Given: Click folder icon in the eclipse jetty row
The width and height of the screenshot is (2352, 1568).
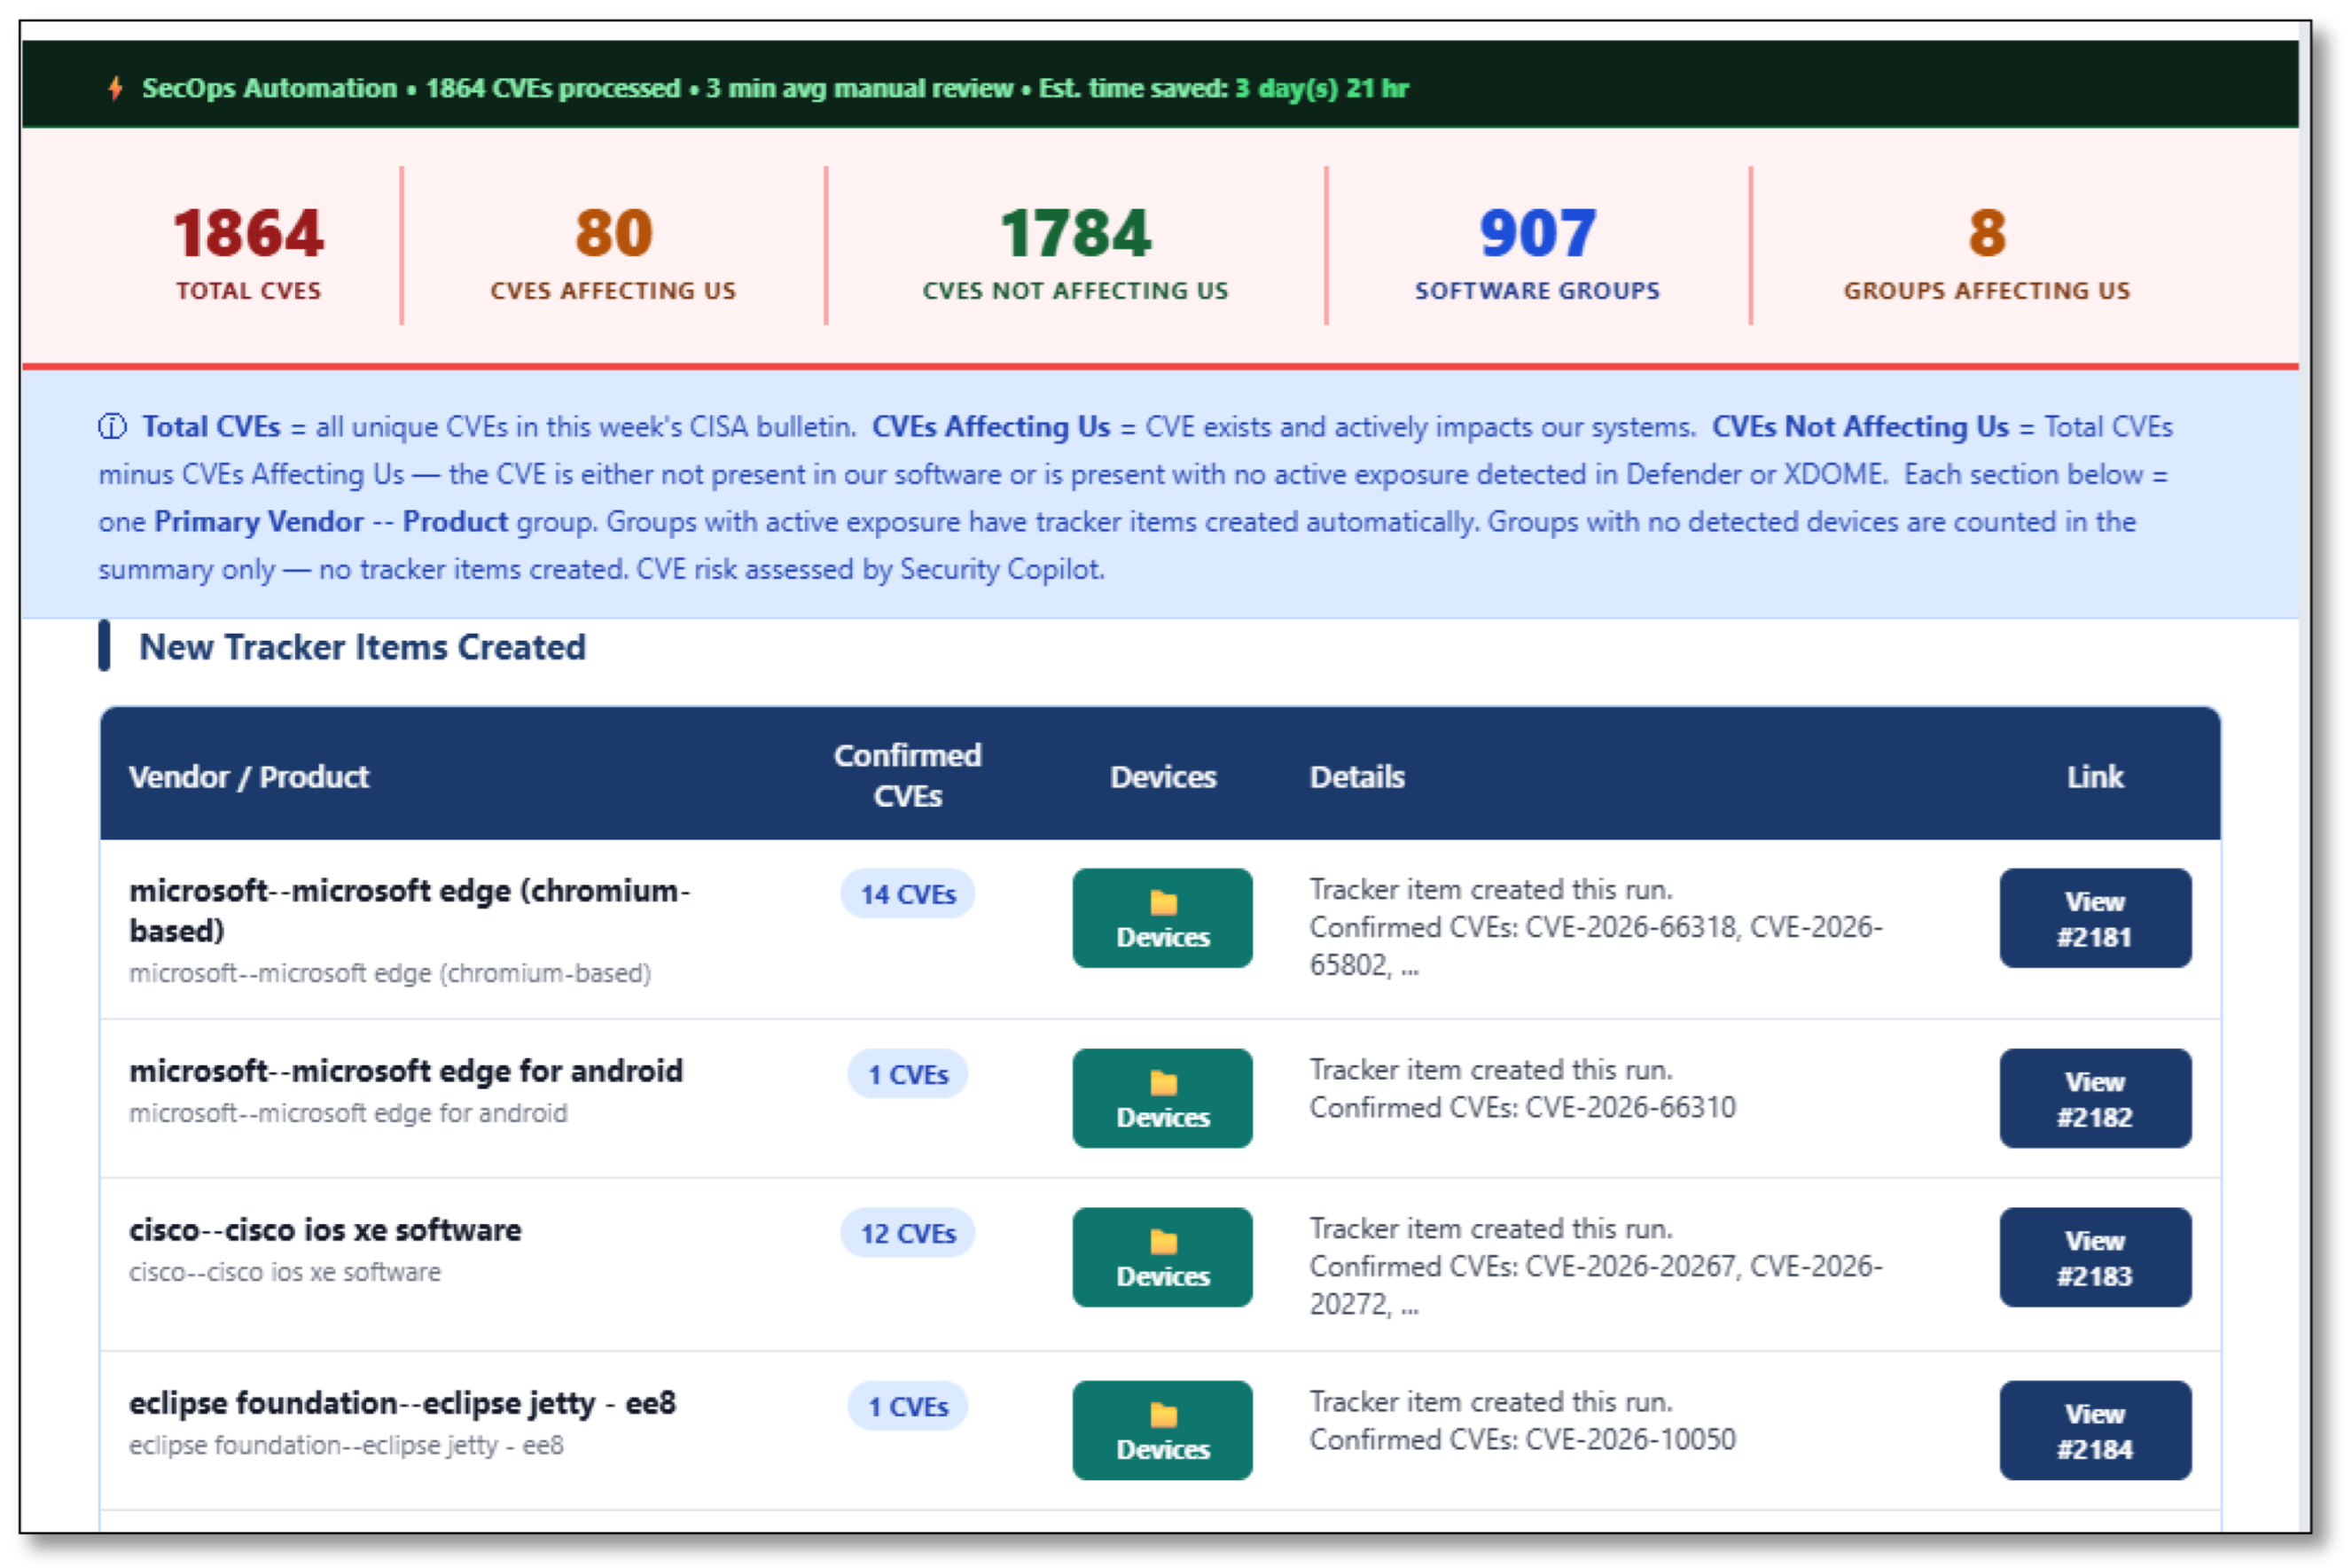Looking at the screenshot, I should [x=1163, y=1415].
